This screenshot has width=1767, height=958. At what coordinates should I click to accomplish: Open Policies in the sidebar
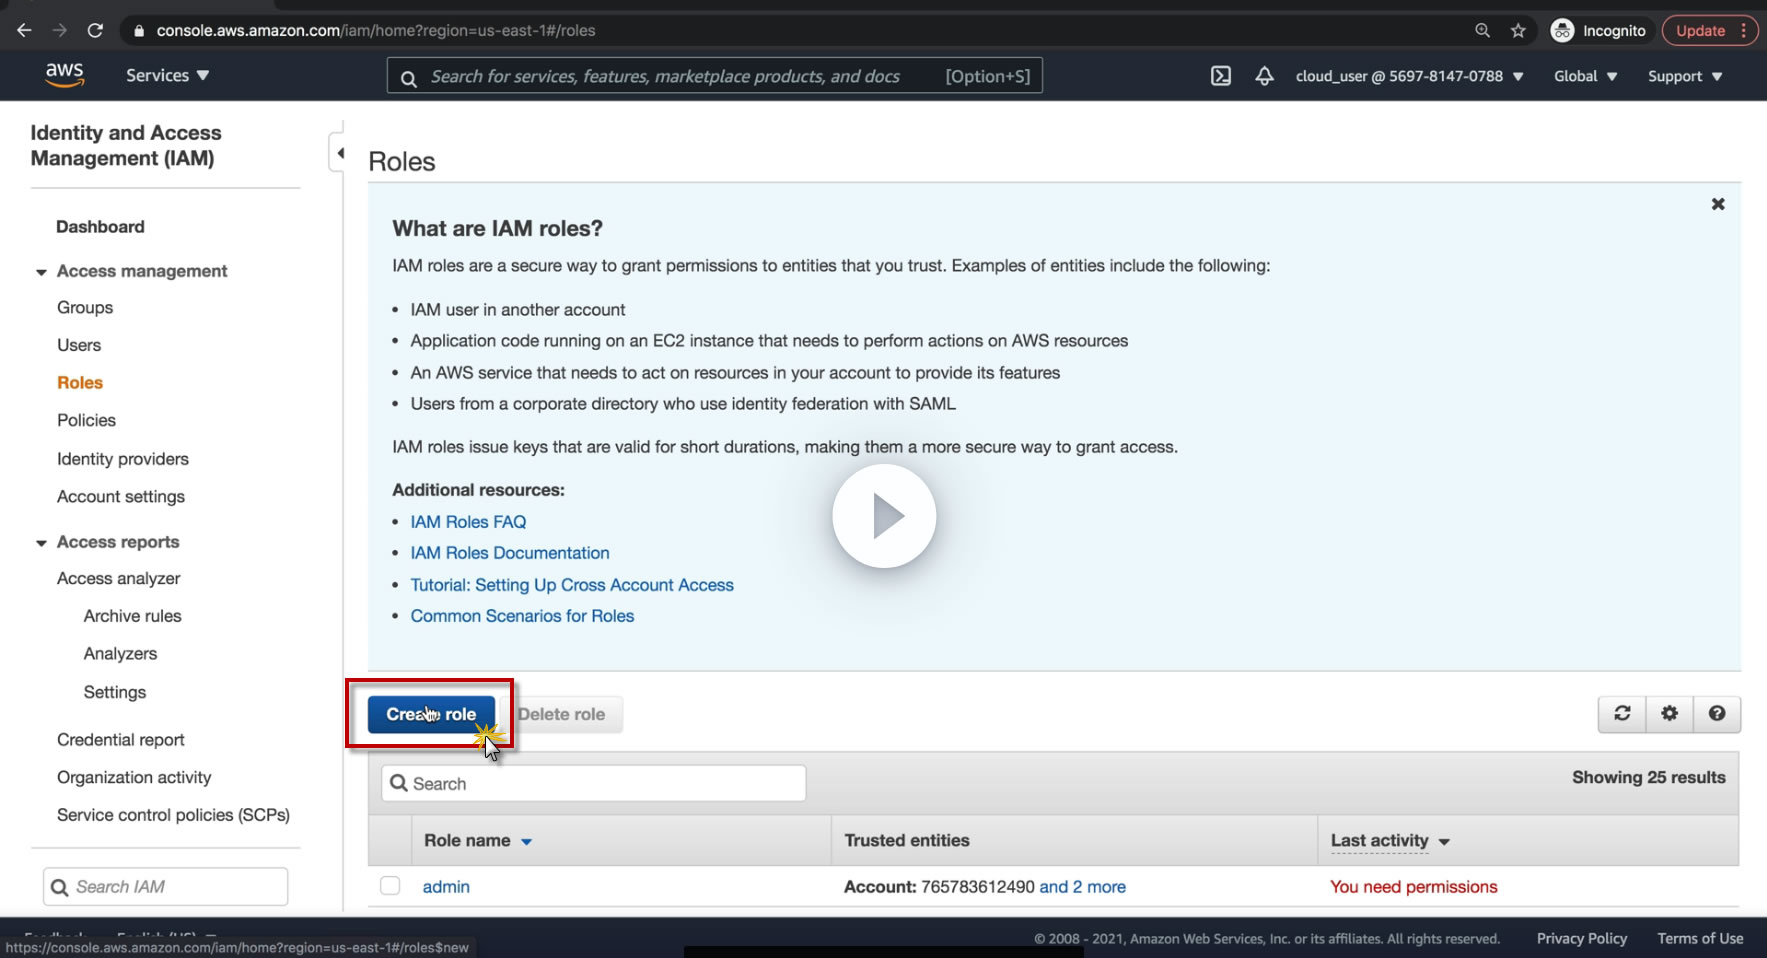(x=86, y=420)
